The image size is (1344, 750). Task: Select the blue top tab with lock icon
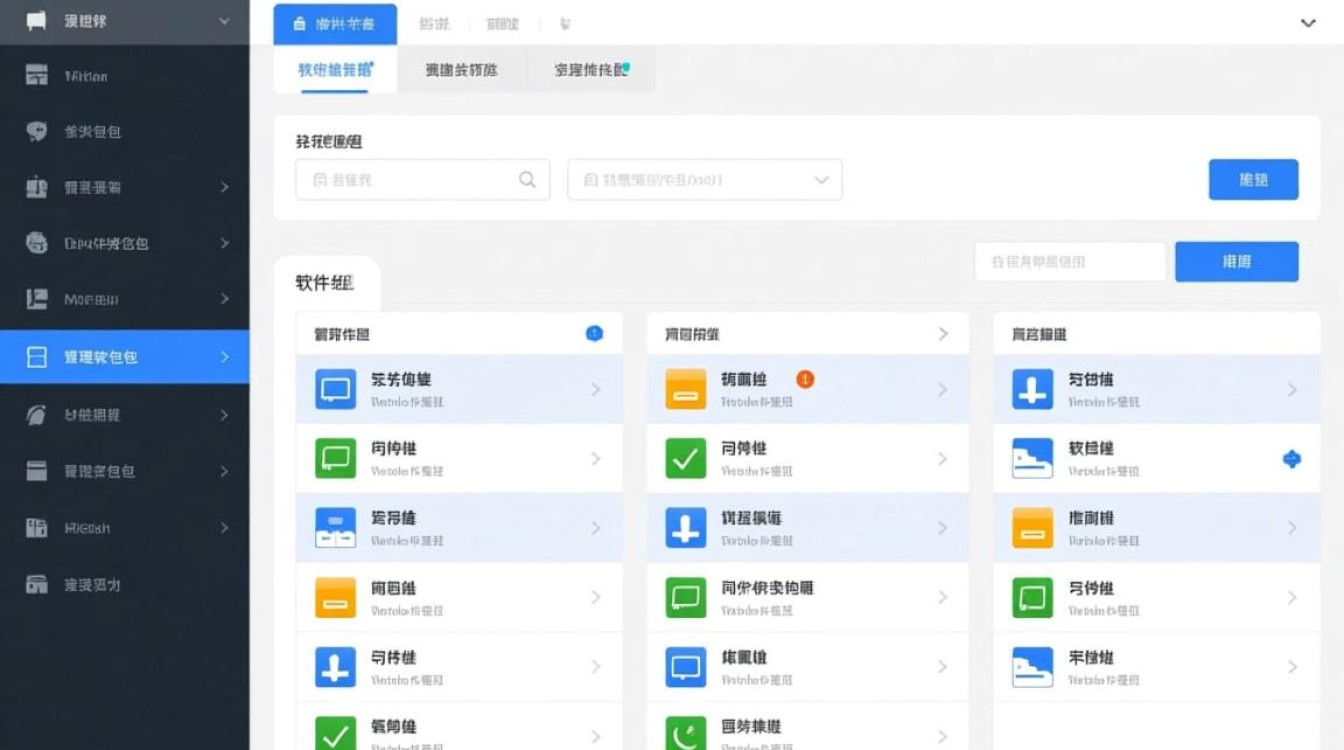(x=335, y=24)
